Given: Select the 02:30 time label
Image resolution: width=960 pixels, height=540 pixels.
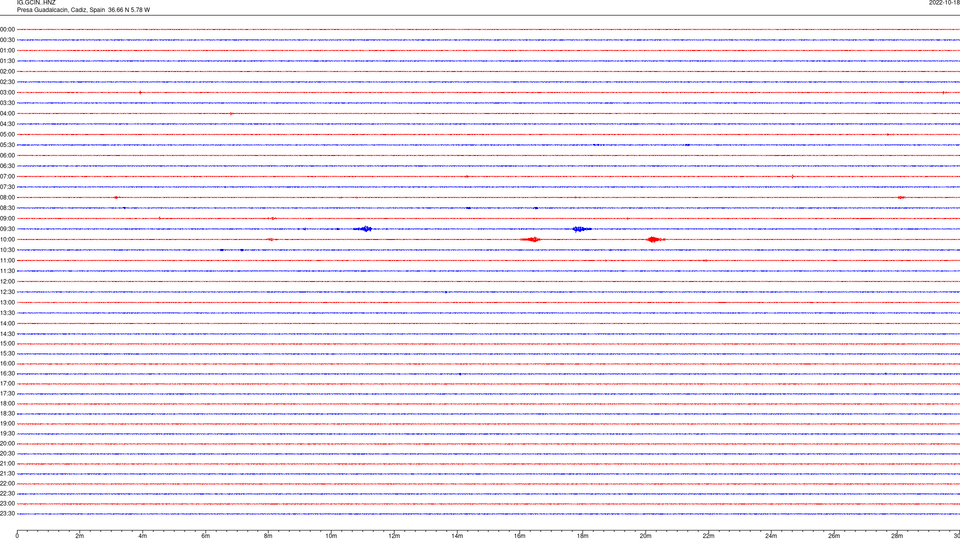Looking at the screenshot, I should coord(7,82).
